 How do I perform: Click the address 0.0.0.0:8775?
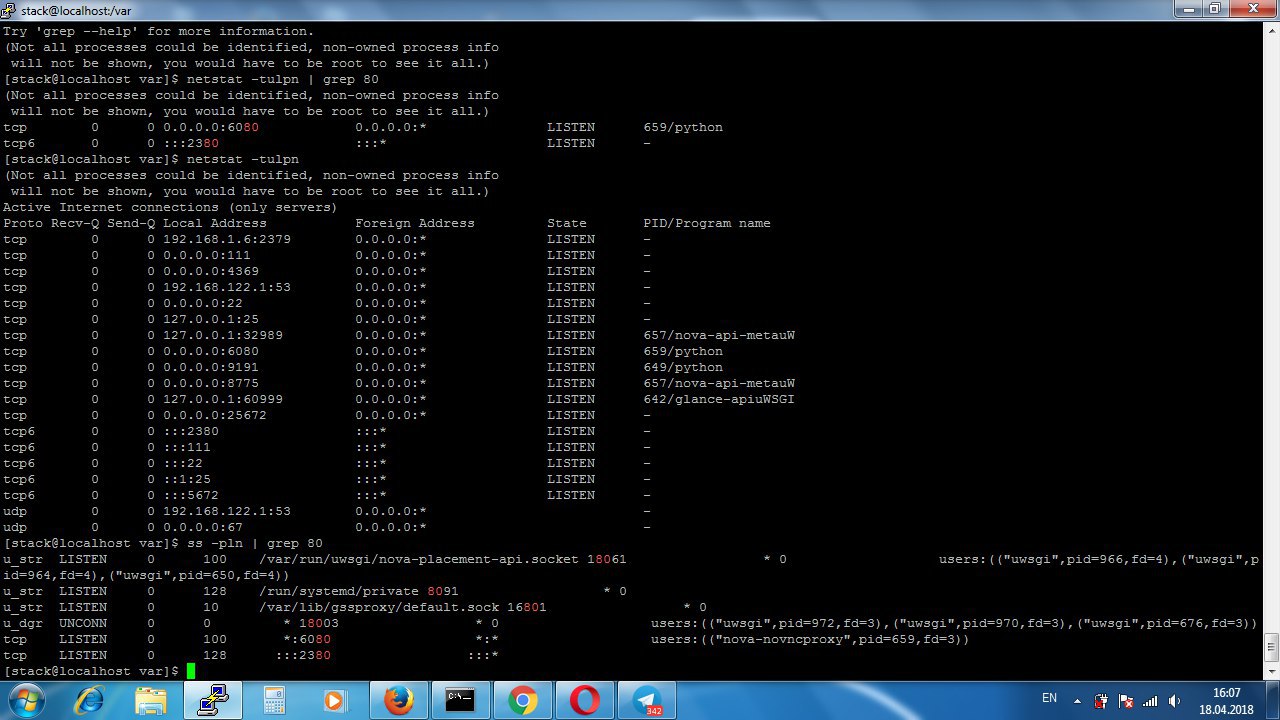click(x=211, y=384)
